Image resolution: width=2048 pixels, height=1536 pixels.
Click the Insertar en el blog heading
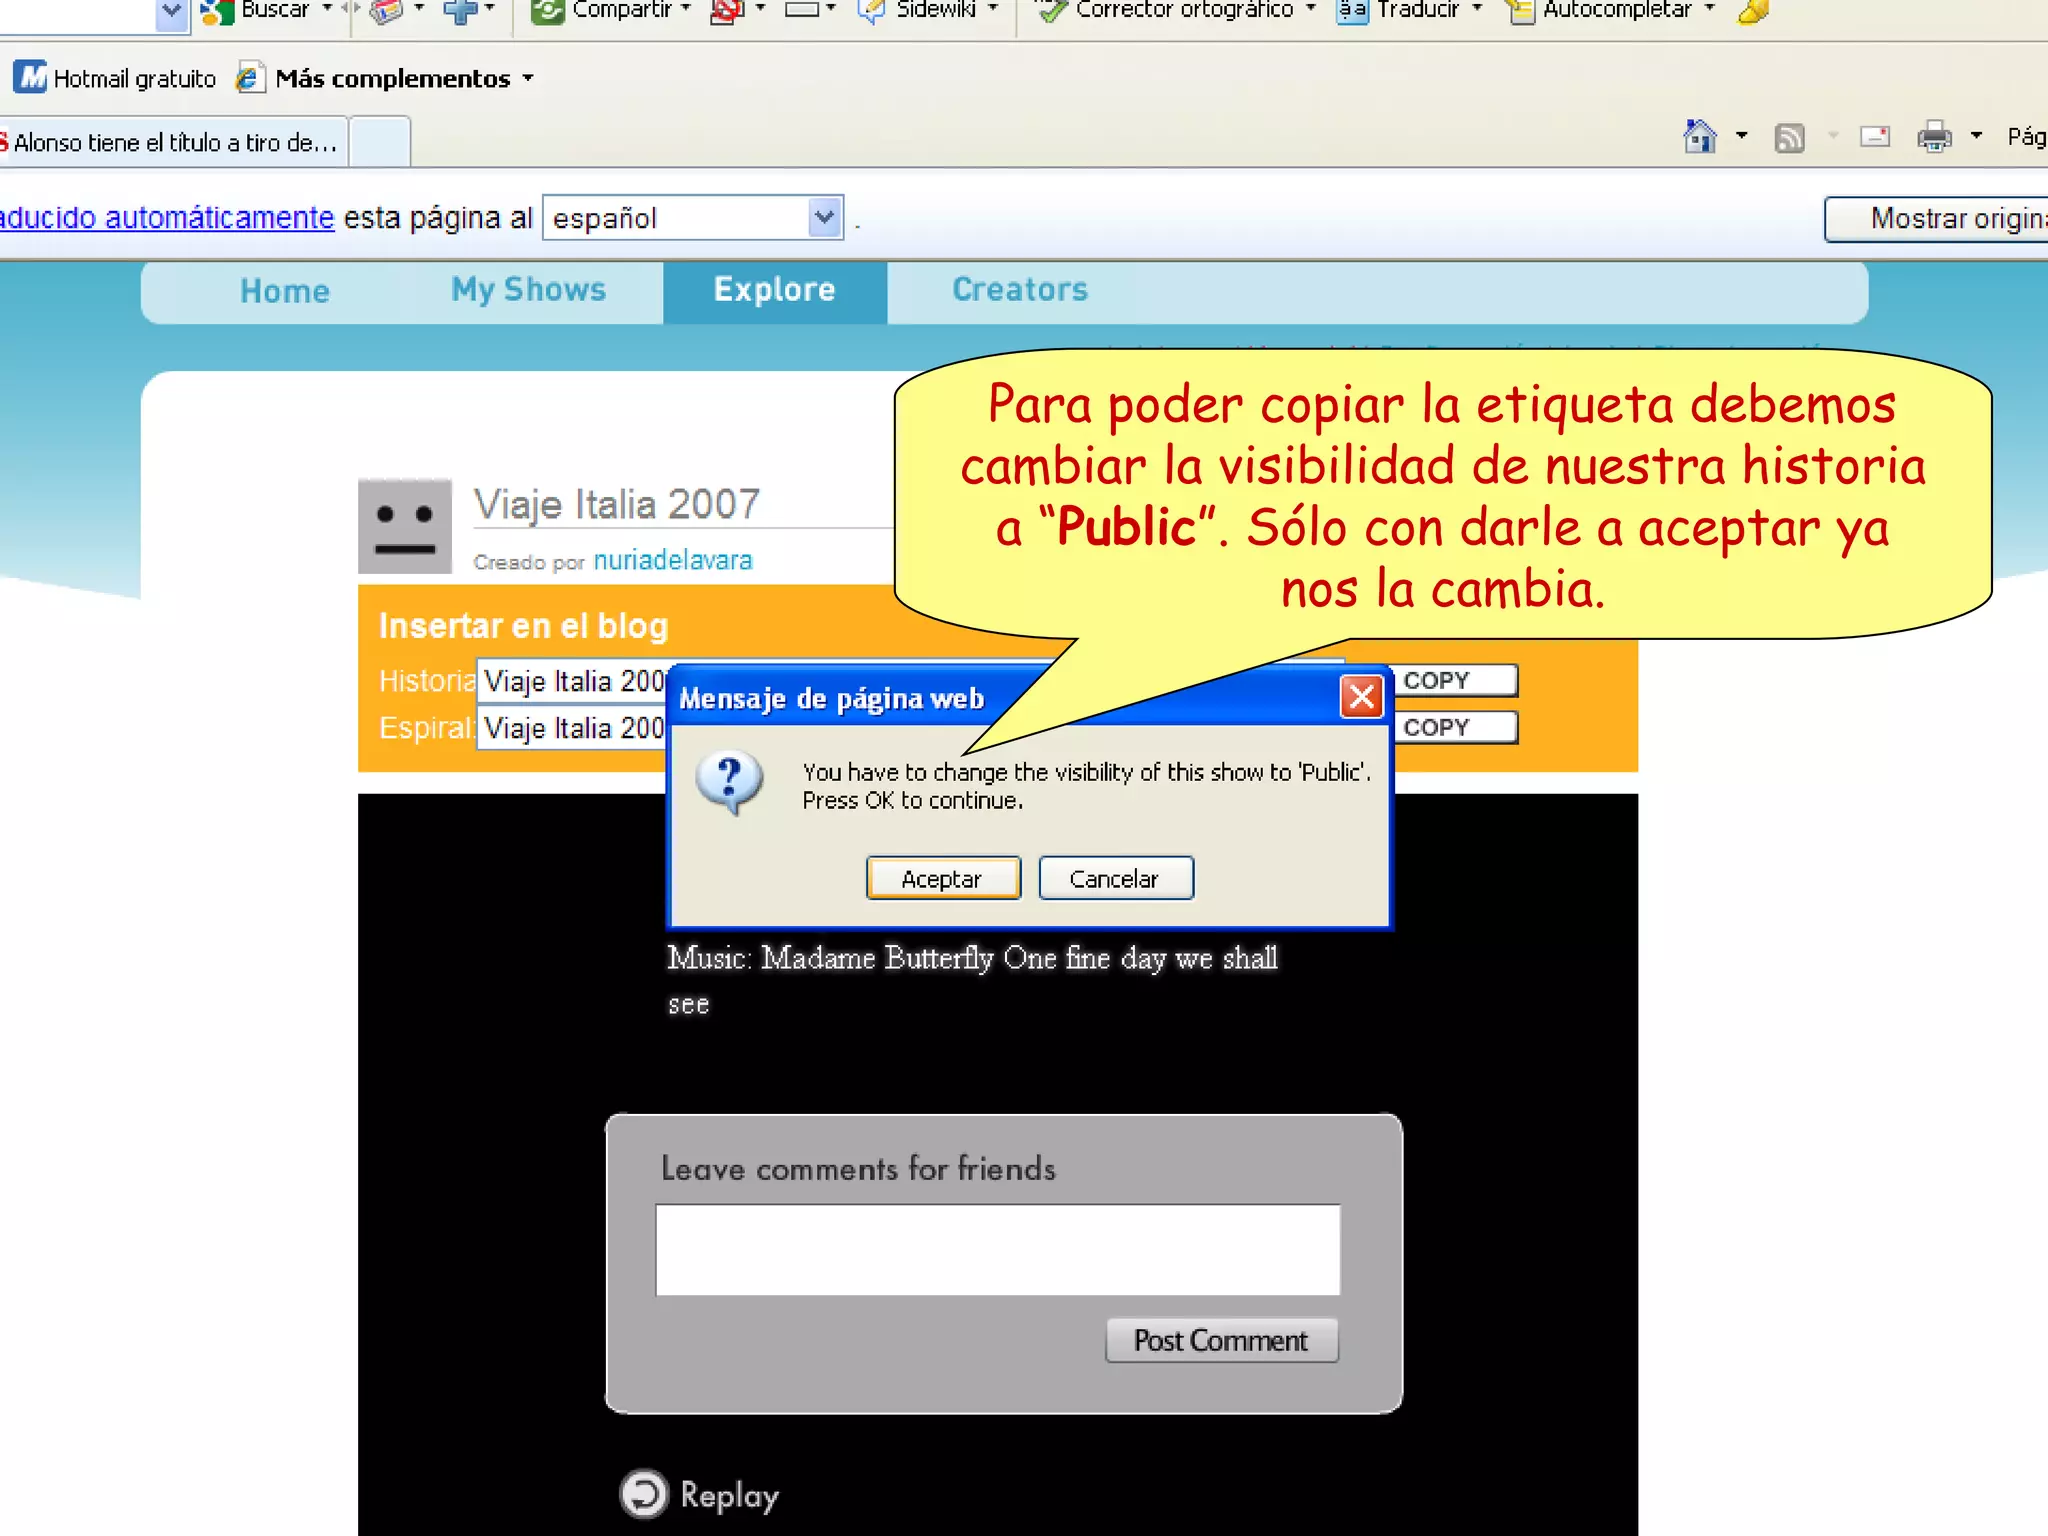tap(523, 625)
